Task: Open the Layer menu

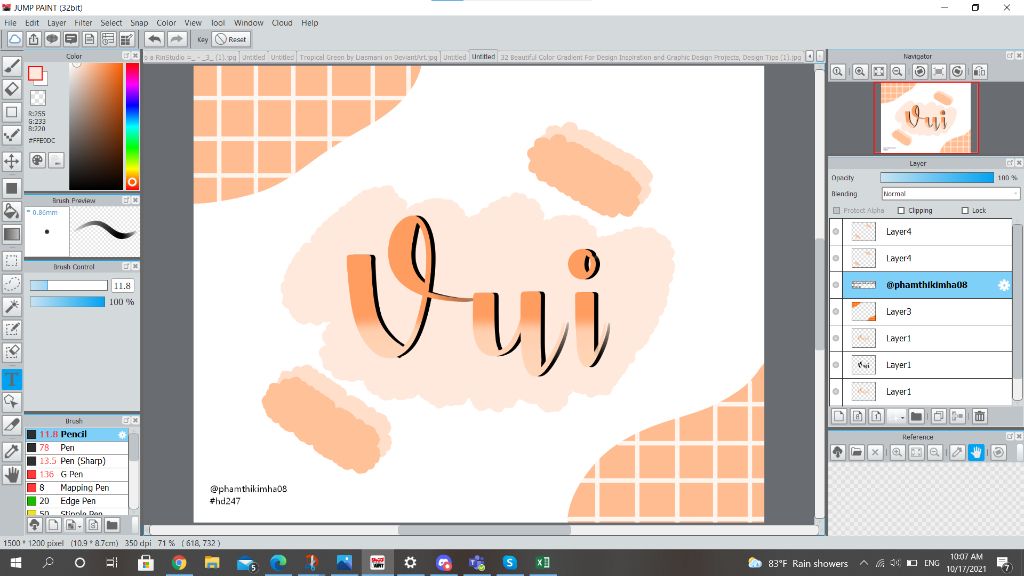Action: 56,23
